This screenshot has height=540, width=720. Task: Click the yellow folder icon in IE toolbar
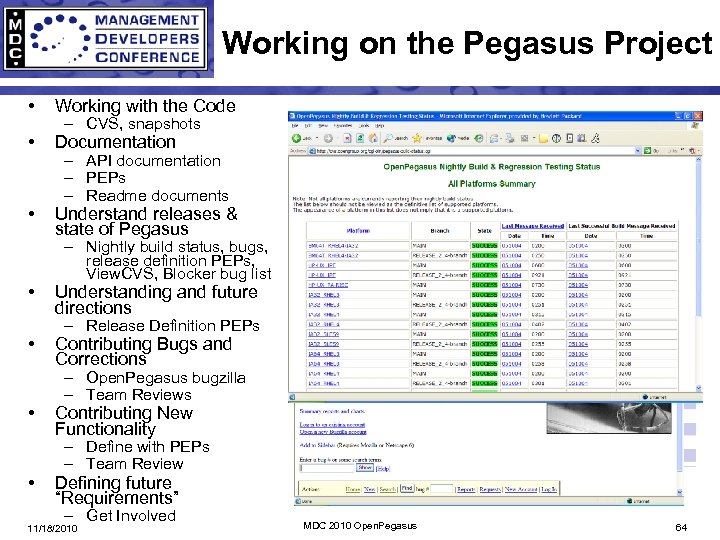pyautogui.click(x=543, y=138)
